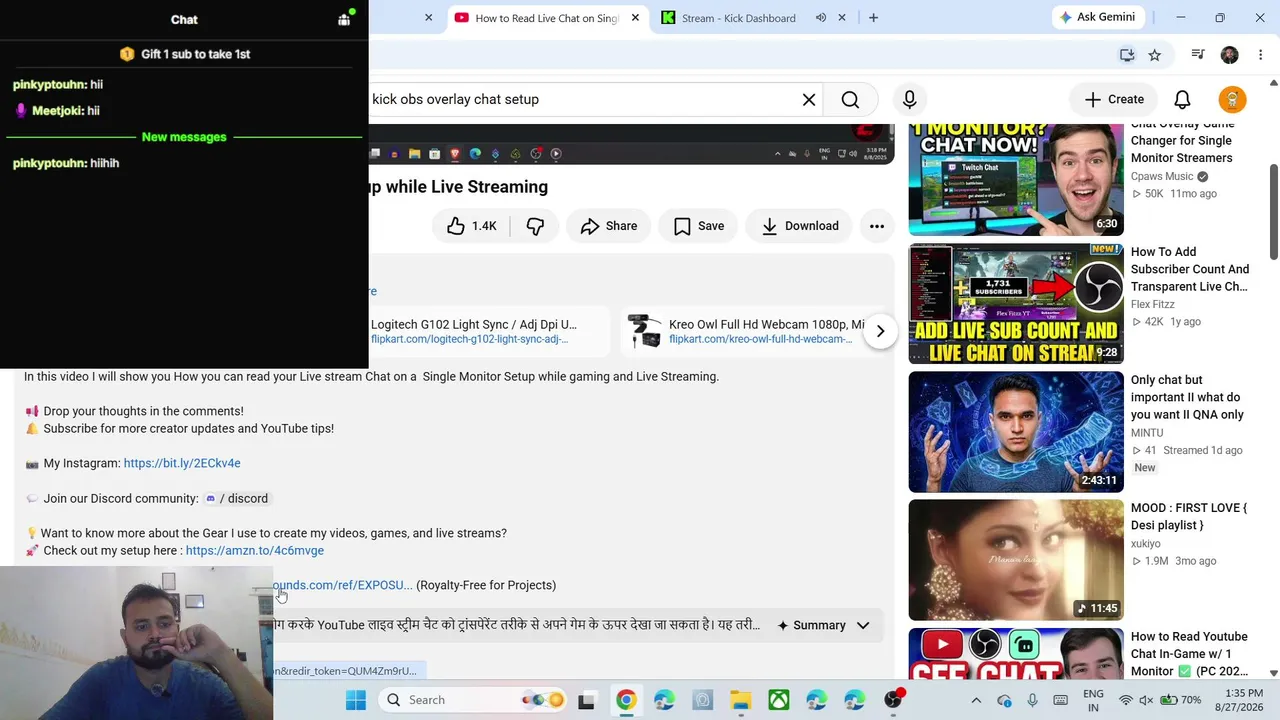Clear the YouTube search box text
1280x720 pixels.
809,99
